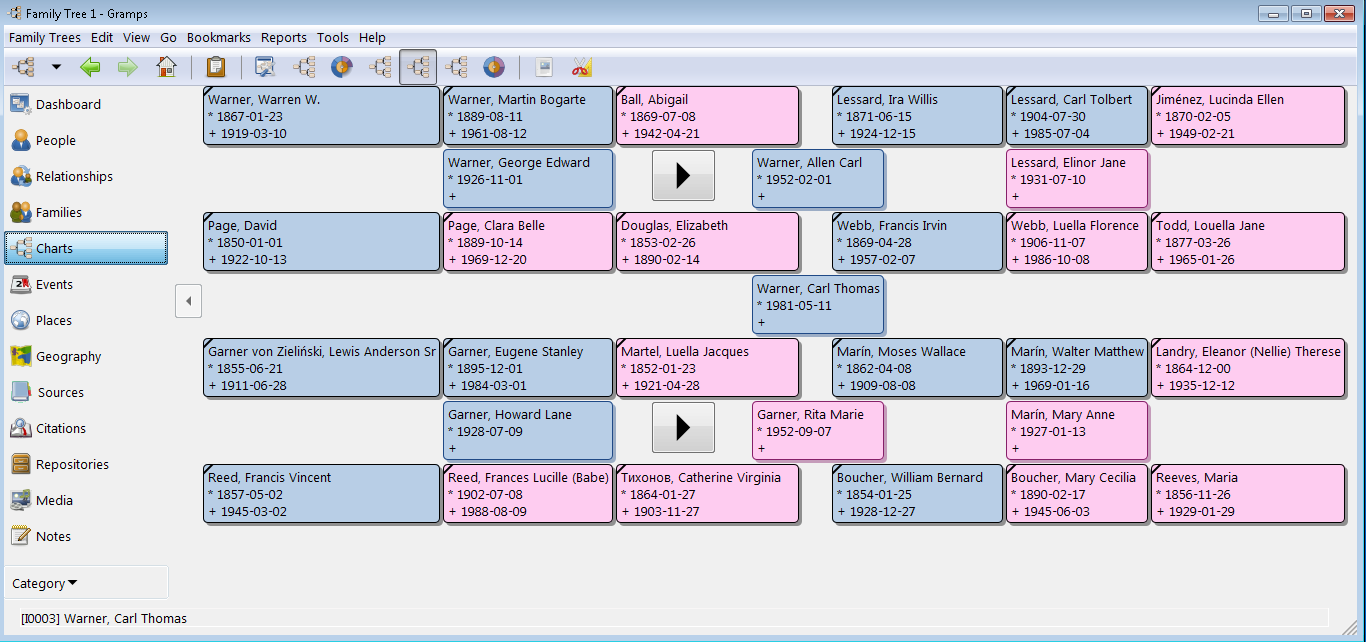The image size is (1366, 642).
Task: Open the configure view toolbar icon
Action: click(x=265, y=67)
